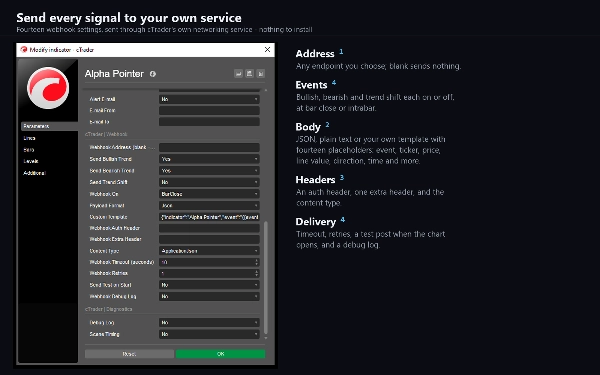The image size is (600, 375).
Task: Click the info icon beside Alpha Pointer title
Action: [153, 74]
